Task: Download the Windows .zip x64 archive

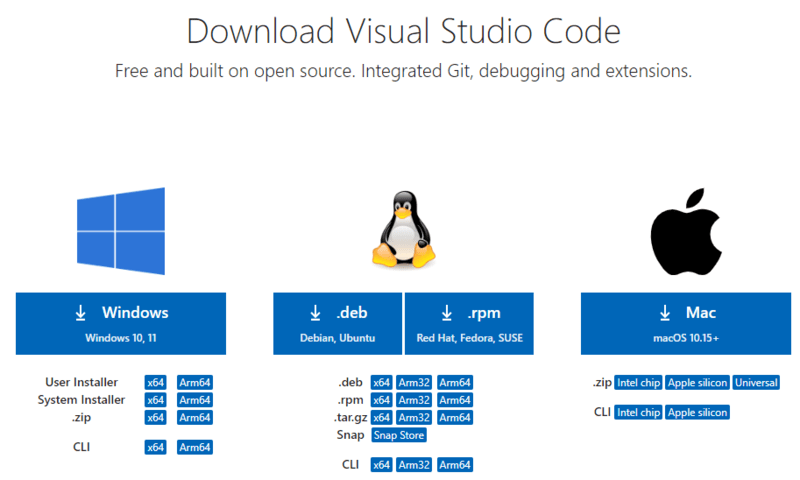Action: tap(155, 418)
